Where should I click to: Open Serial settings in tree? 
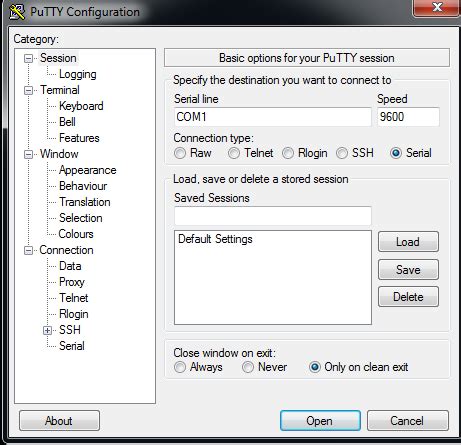pos(72,346)
